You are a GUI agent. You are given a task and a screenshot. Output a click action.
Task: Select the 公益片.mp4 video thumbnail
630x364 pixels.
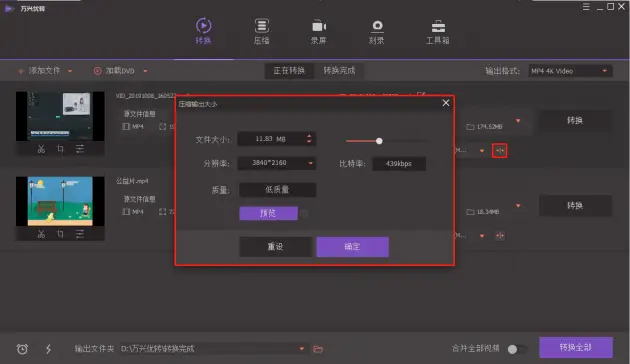click(x=60, y=201)
